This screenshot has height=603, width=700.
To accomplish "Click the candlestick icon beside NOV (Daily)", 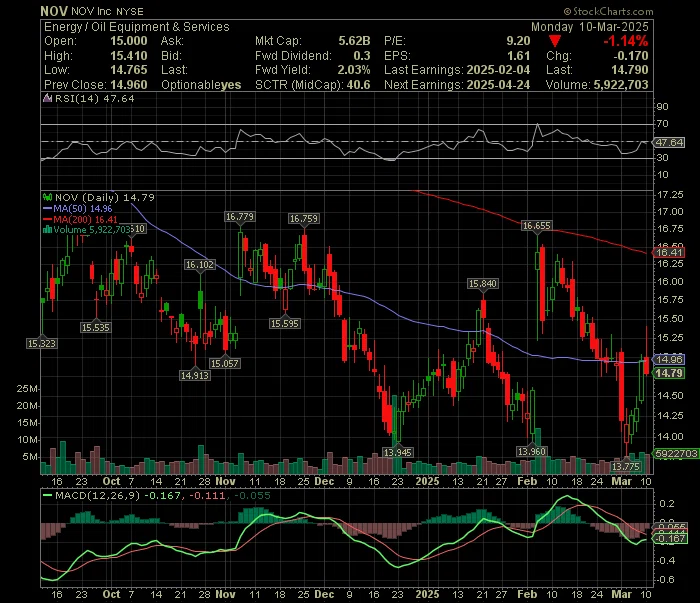I will [x=47, y=197].
